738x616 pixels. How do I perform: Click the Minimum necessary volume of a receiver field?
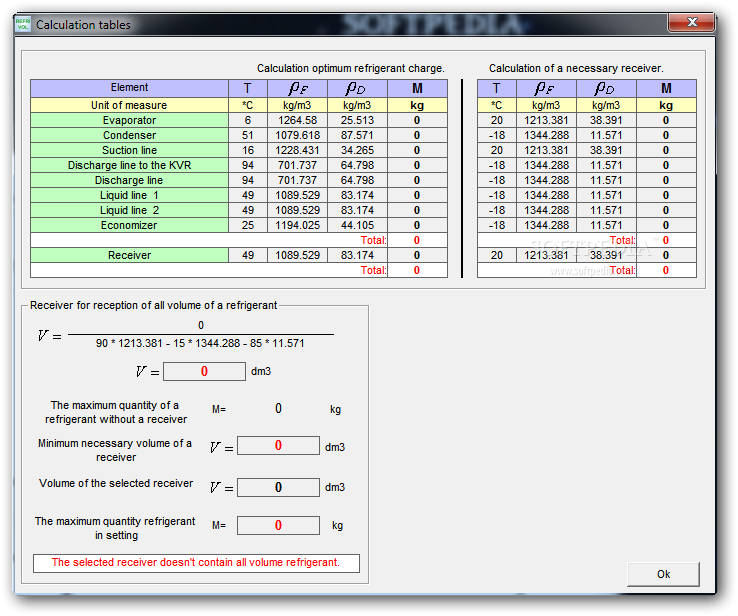click(278, 446)
